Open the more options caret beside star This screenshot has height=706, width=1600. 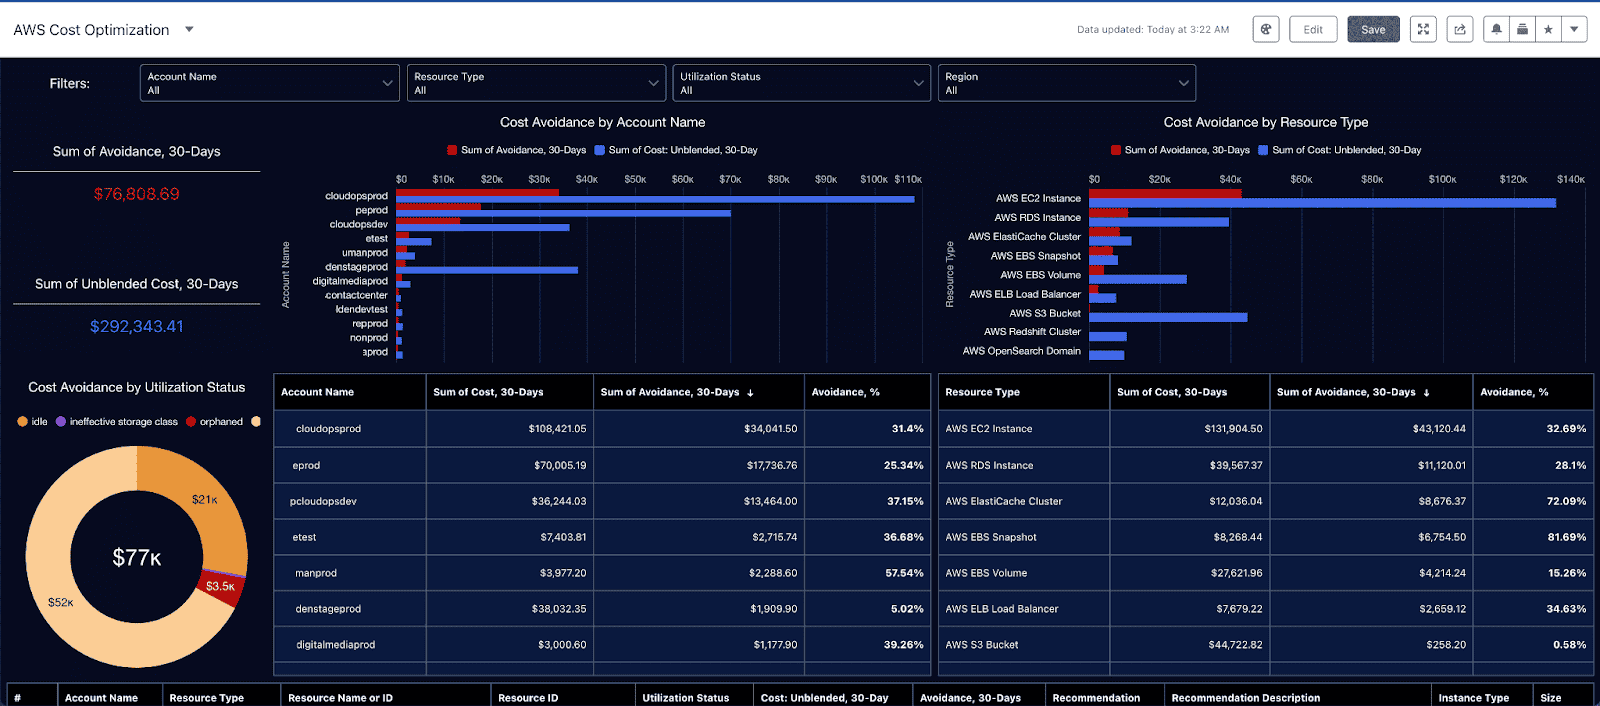coord(1574,30)
